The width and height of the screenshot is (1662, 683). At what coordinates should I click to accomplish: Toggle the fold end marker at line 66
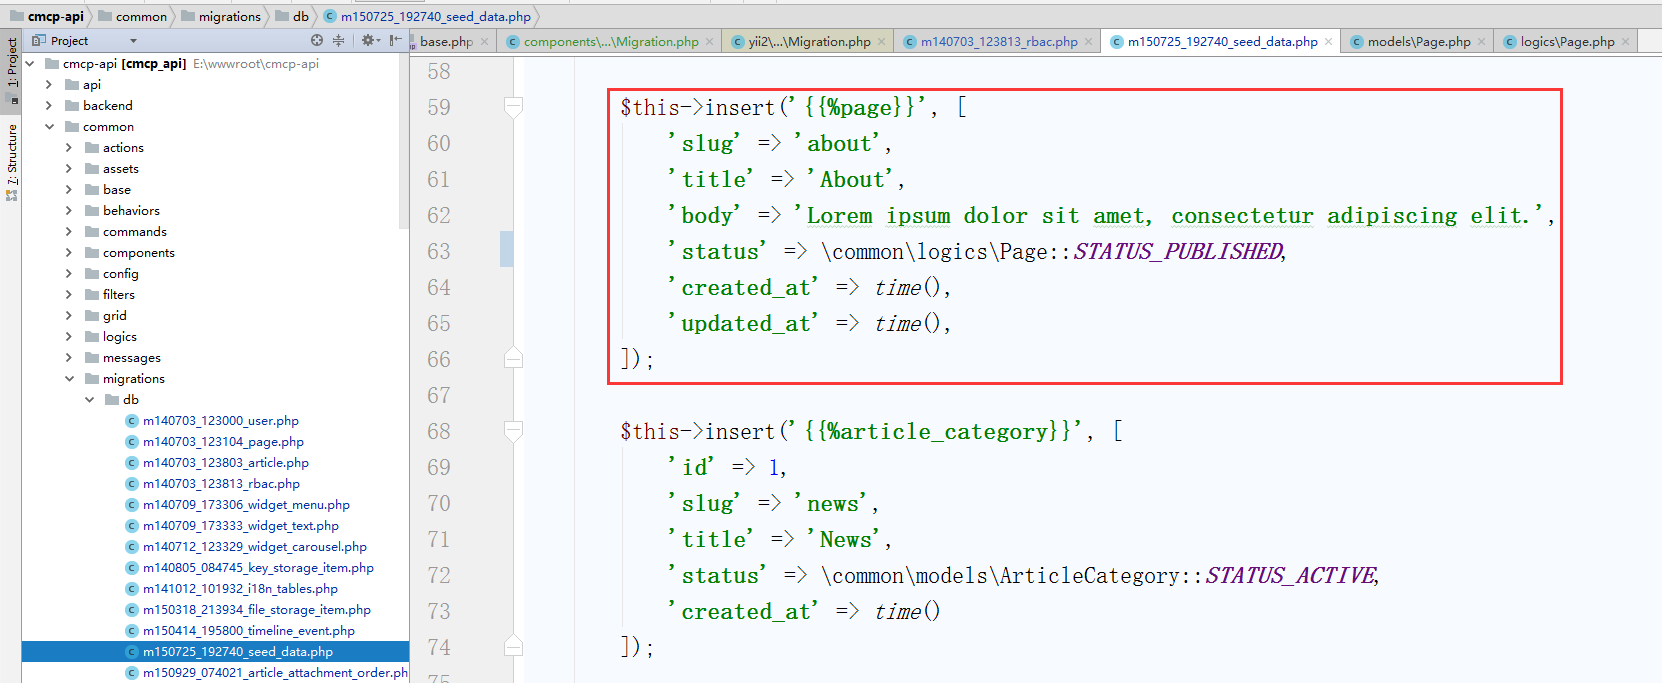point(513,359)
